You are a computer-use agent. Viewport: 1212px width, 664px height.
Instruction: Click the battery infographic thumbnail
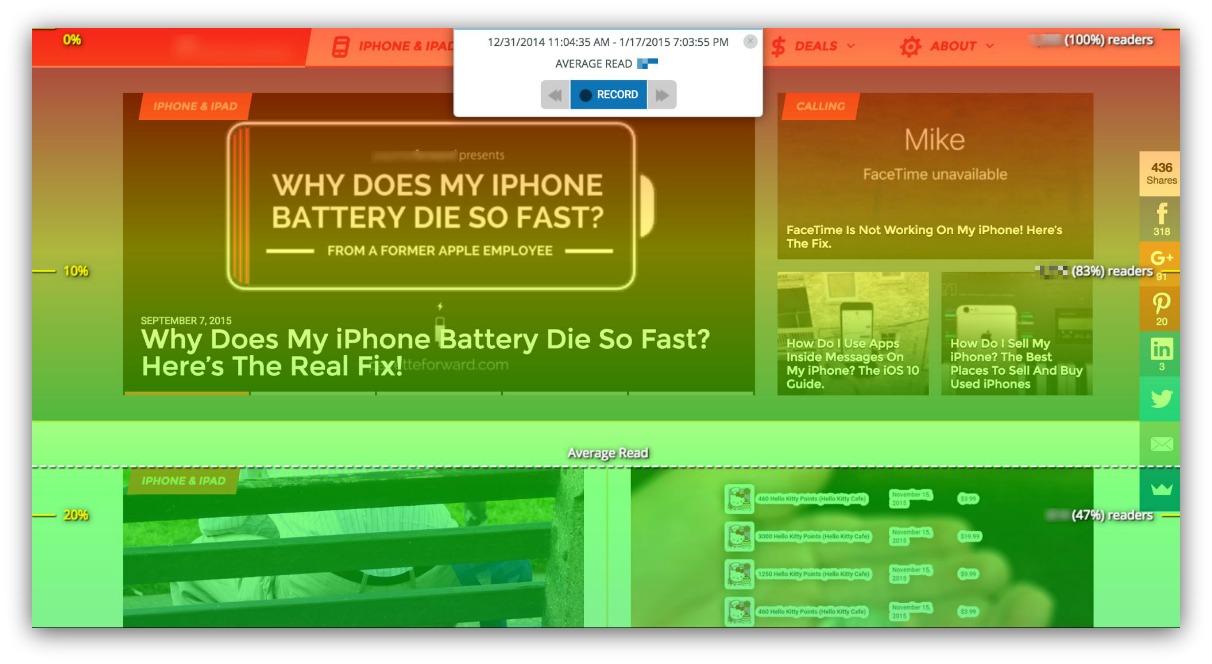(438, 206)
